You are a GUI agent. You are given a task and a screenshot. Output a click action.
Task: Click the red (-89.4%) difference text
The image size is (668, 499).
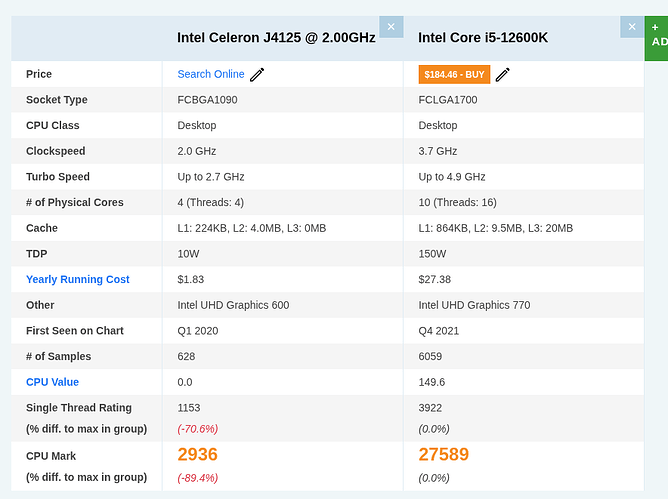[x=198, y=478]
